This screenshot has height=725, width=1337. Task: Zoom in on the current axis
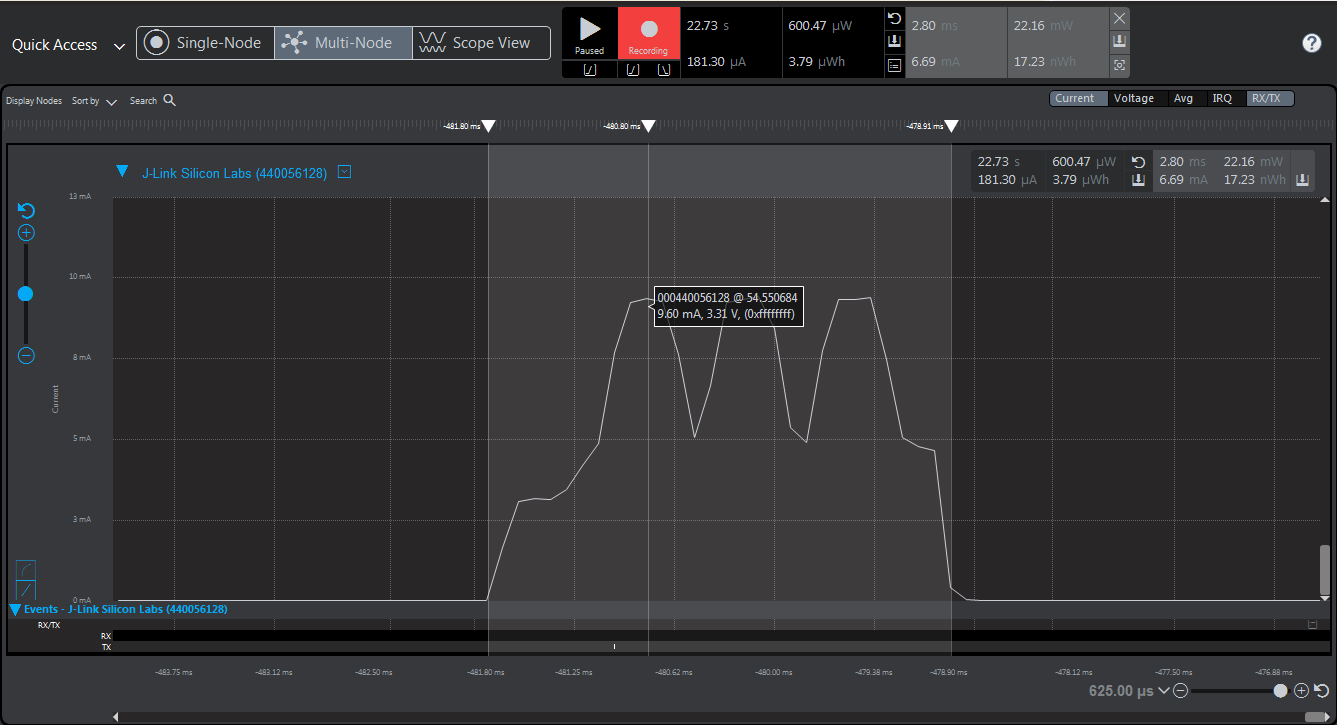27,233
